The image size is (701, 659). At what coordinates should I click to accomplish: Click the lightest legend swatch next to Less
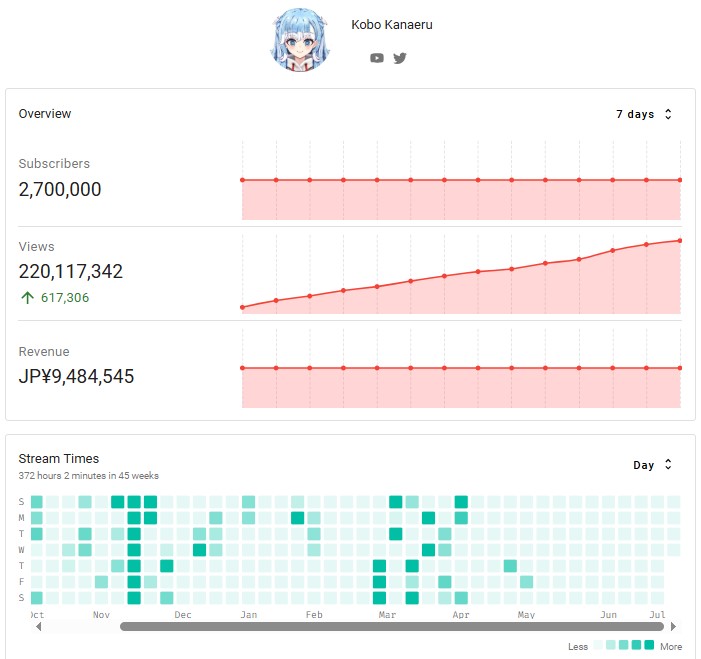[598, 645]
